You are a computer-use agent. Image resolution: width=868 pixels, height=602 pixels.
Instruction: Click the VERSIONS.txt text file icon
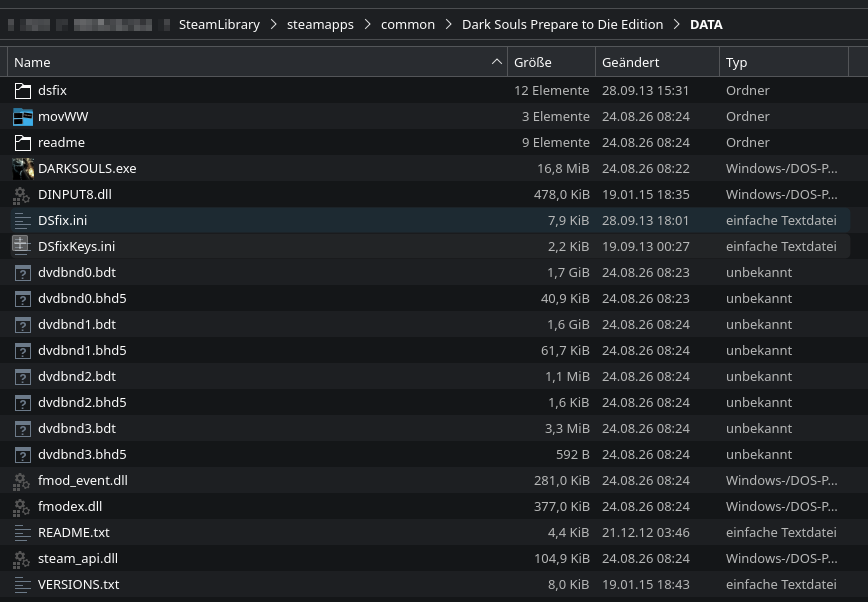point(23,585)
